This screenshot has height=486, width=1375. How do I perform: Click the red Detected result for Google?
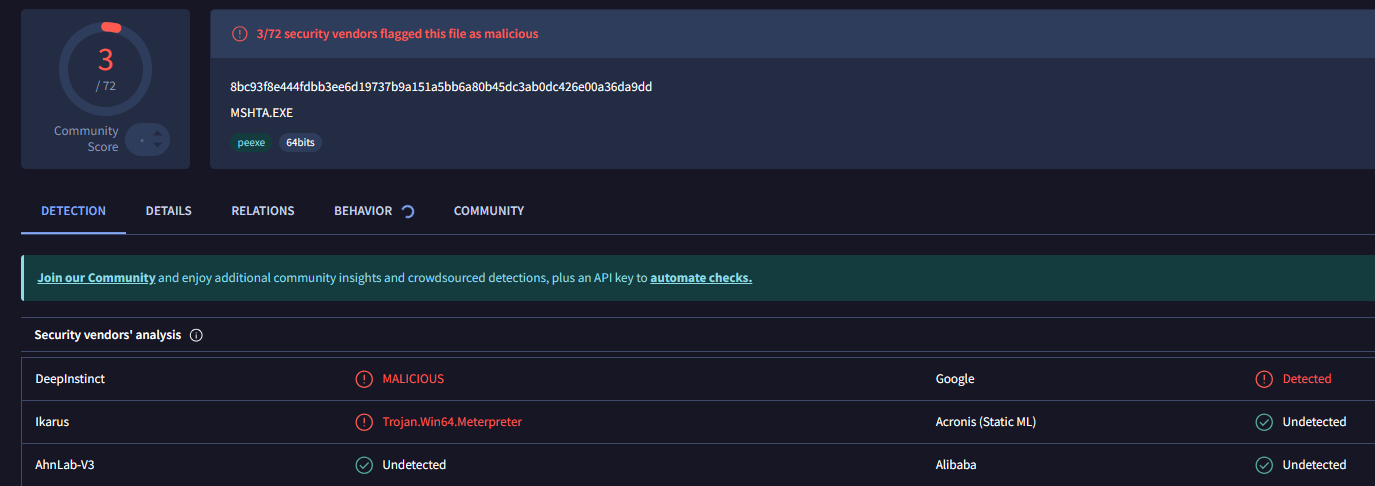point(1307,379)
